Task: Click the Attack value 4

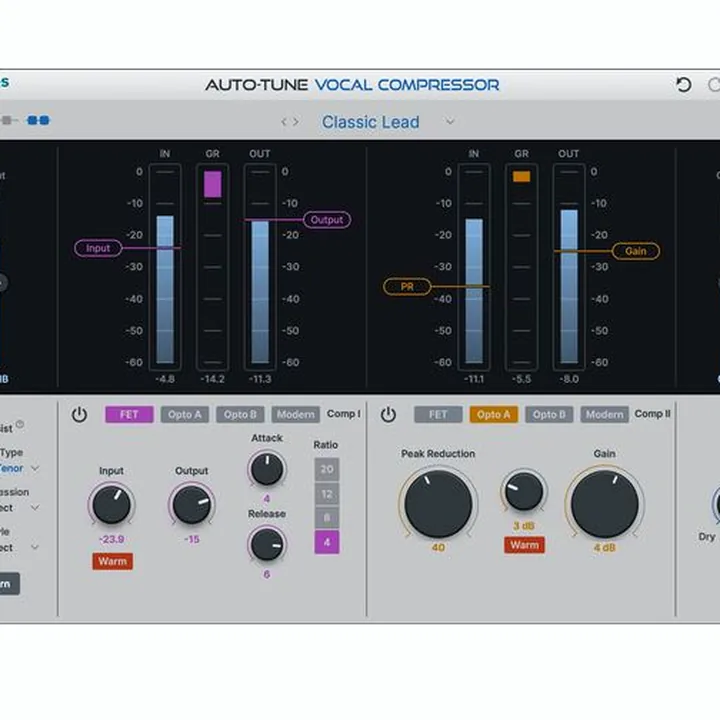Action: click(x=267, y=499)
